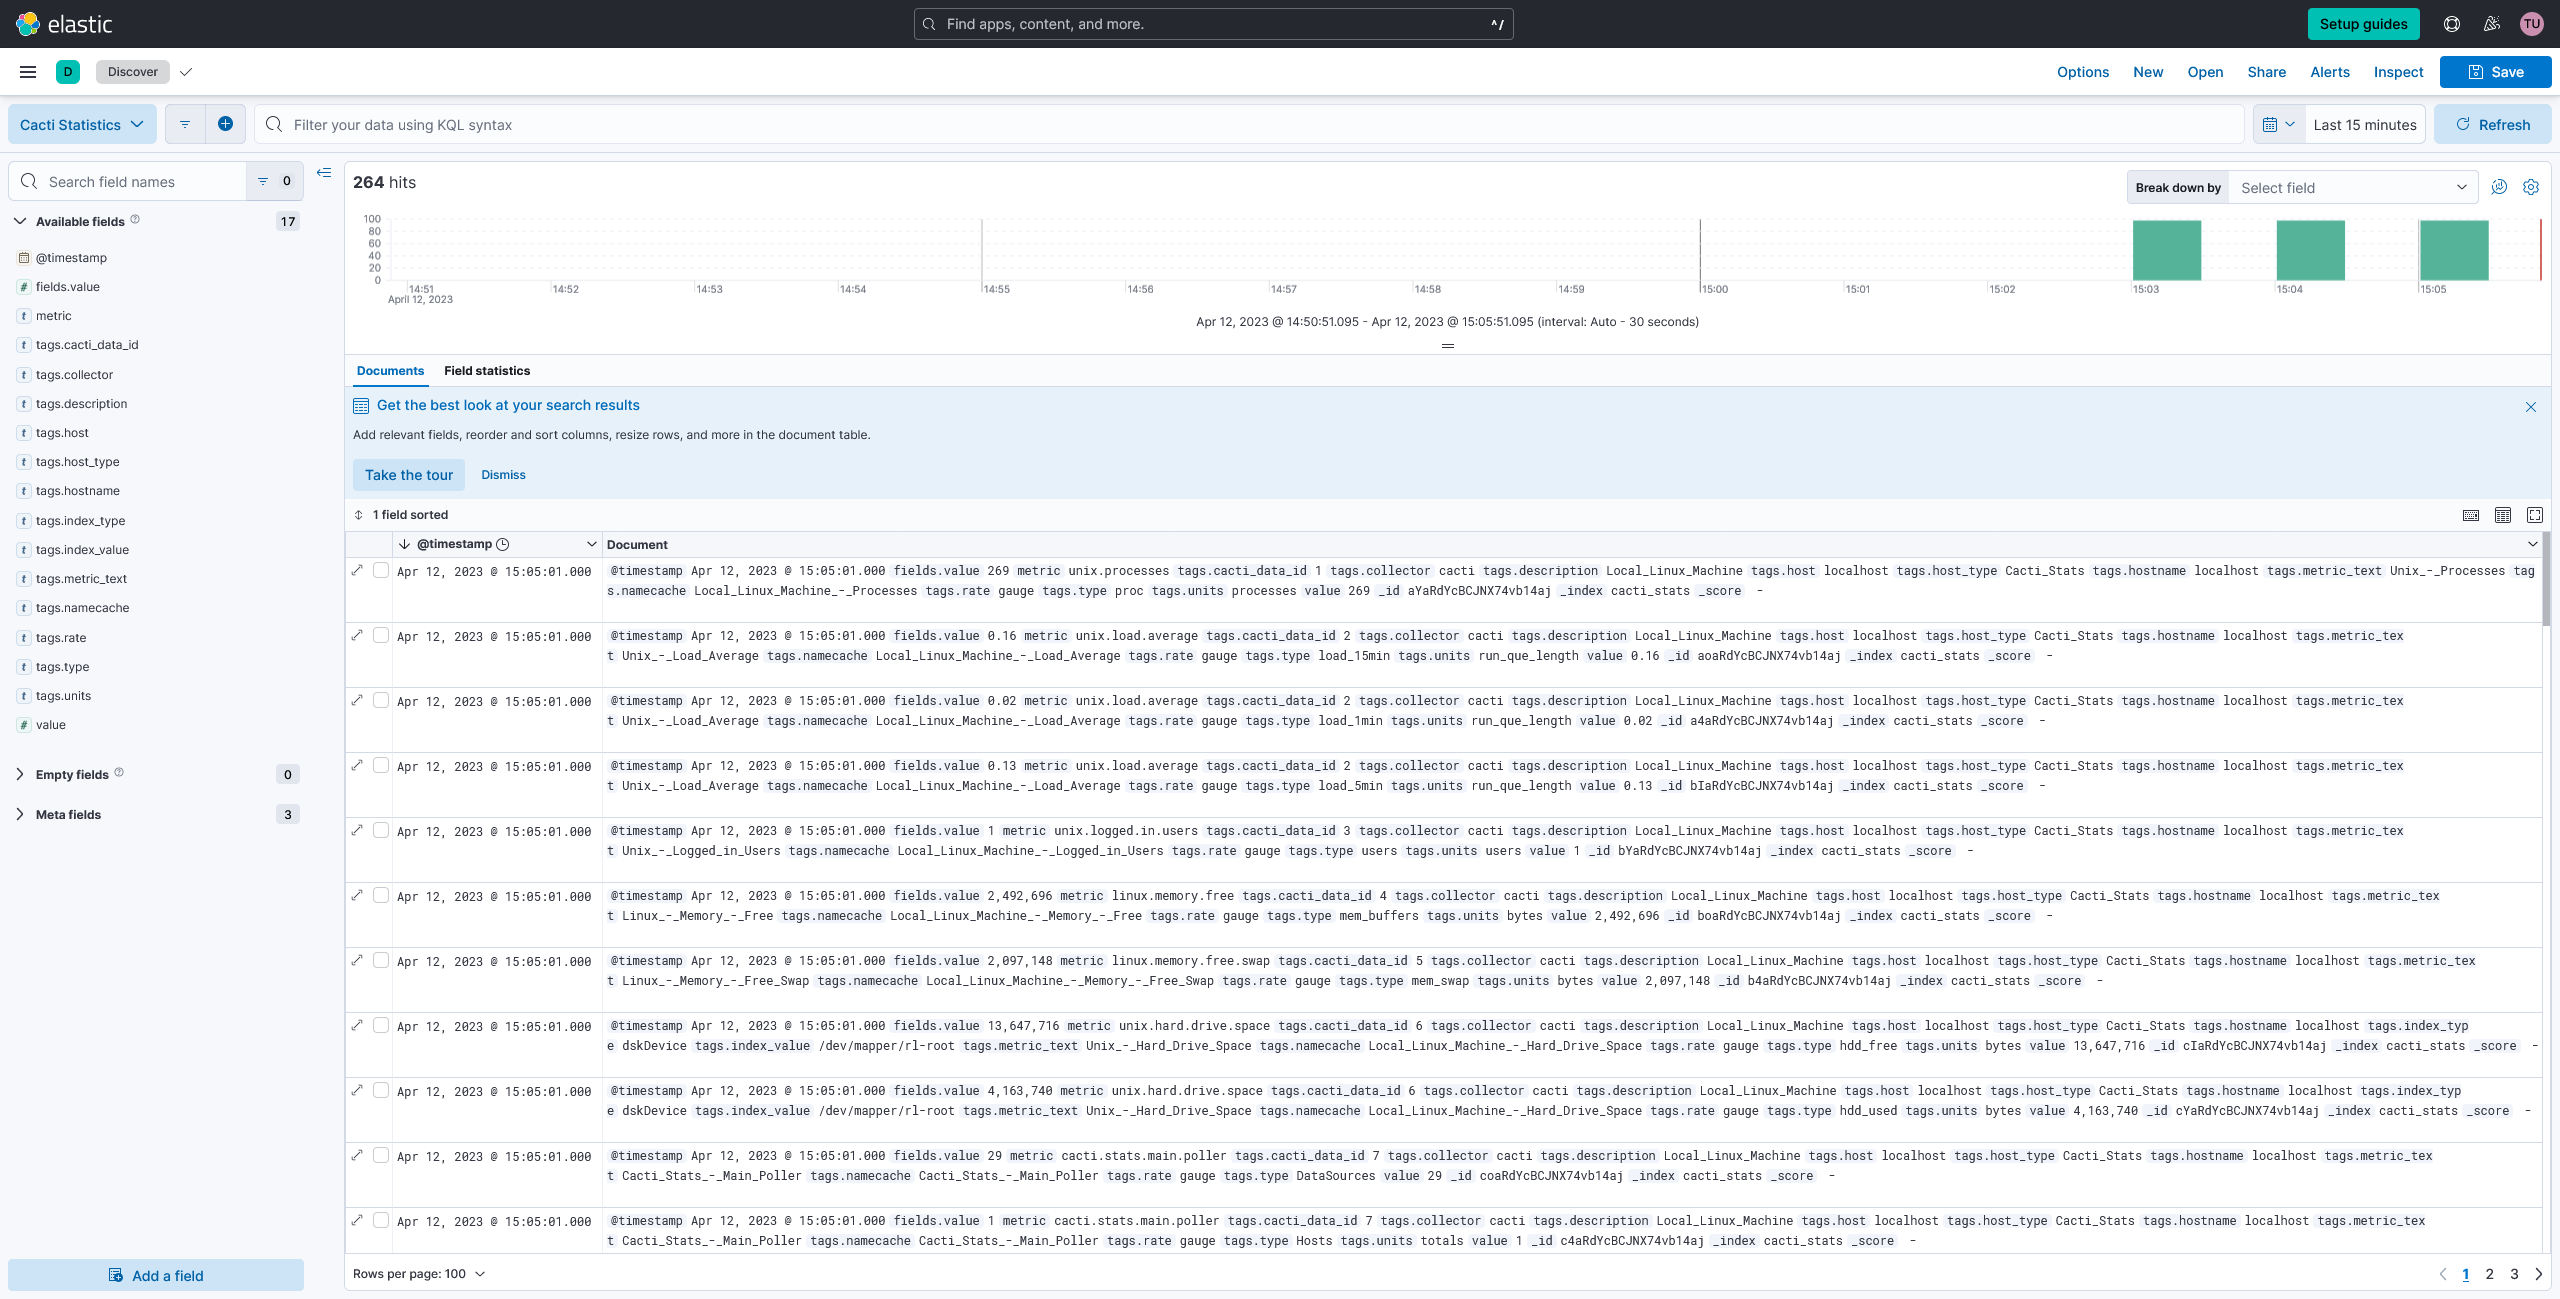Close the search results tour callout

coord(2531,407)
